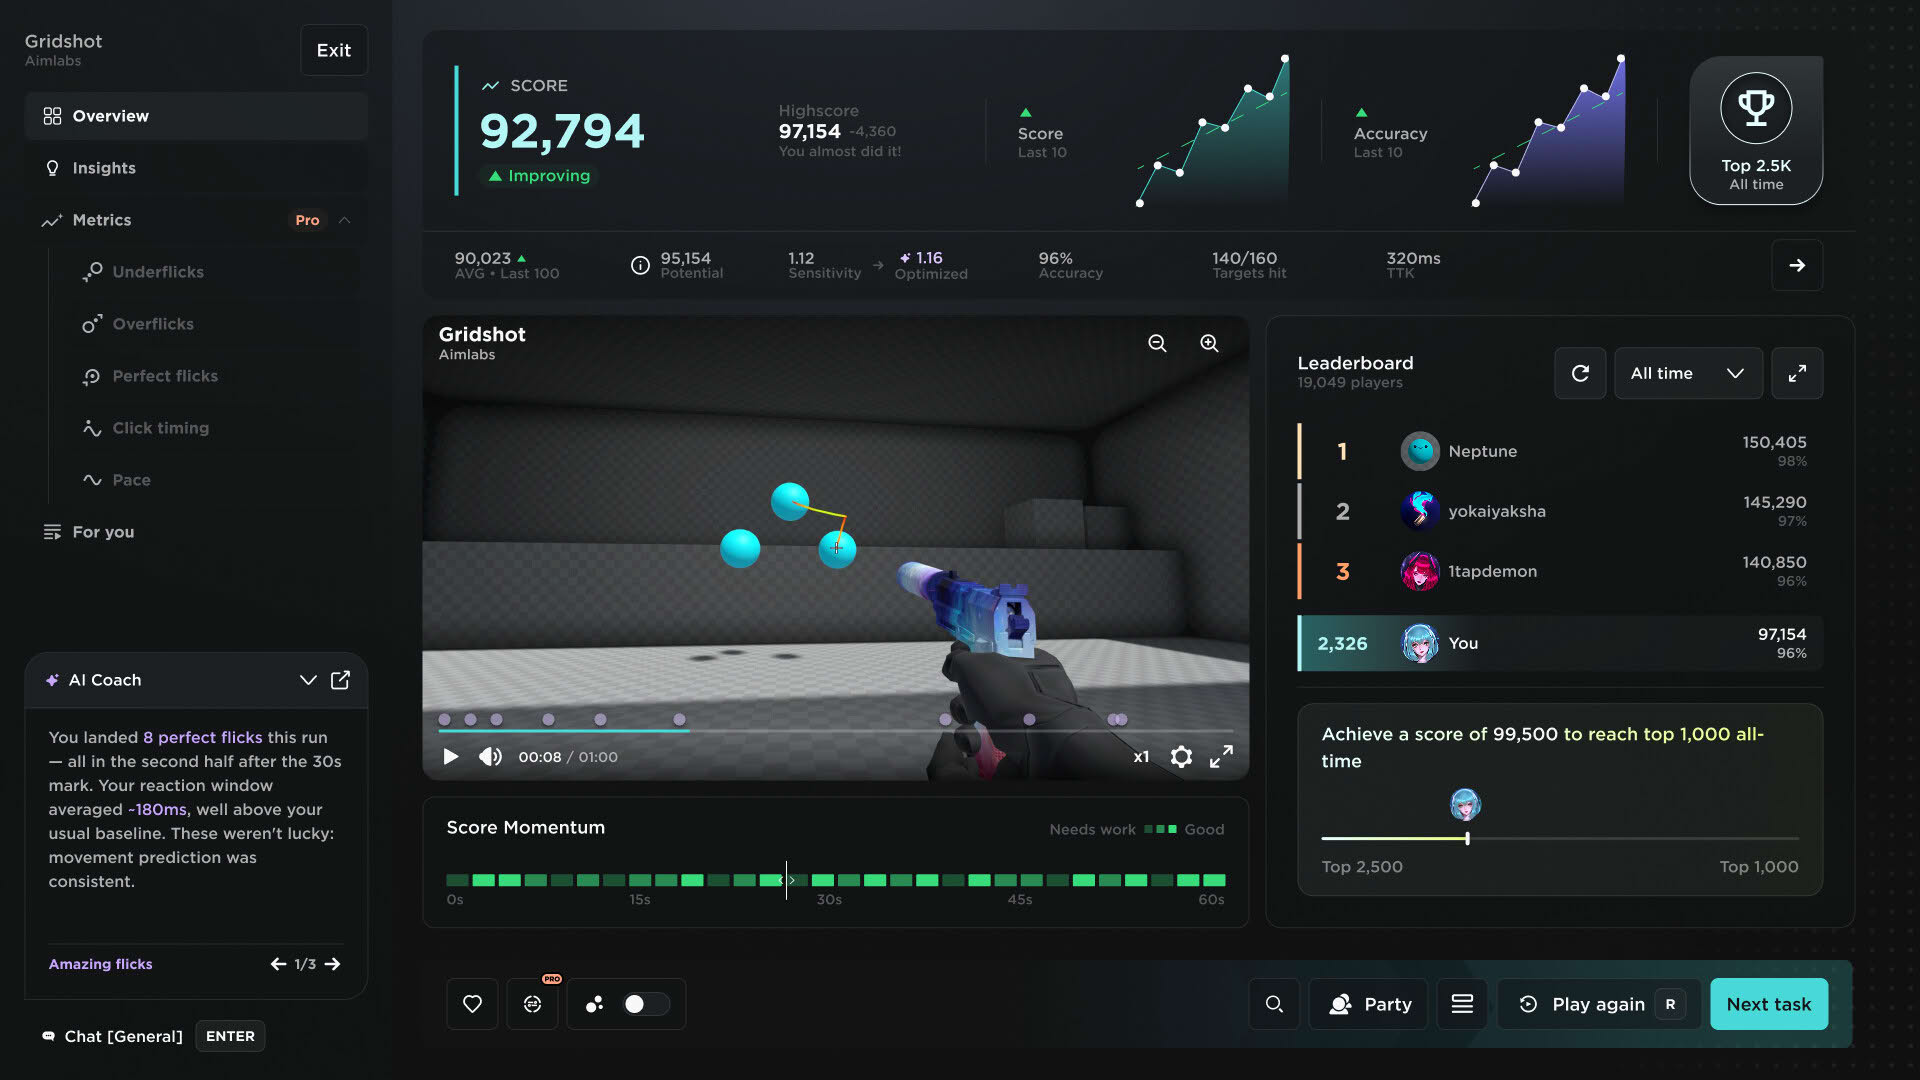Click the ENTER chat key button
Viewport: 1920px width, 1080px height.
tap(230, 1036)
